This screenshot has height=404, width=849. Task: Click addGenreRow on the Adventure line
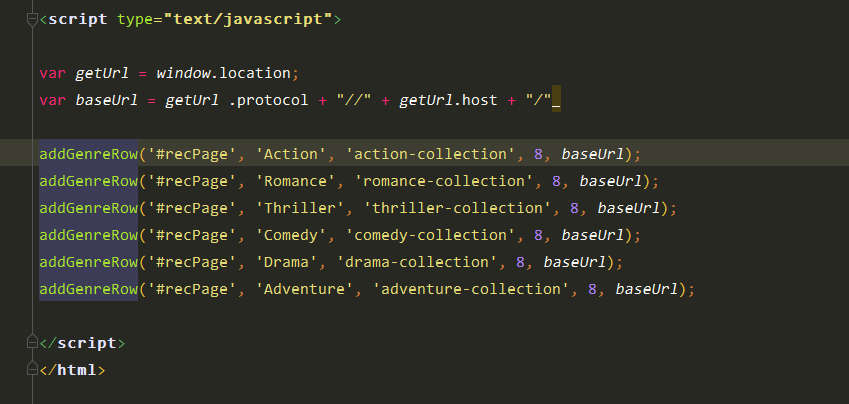[89, 289]
